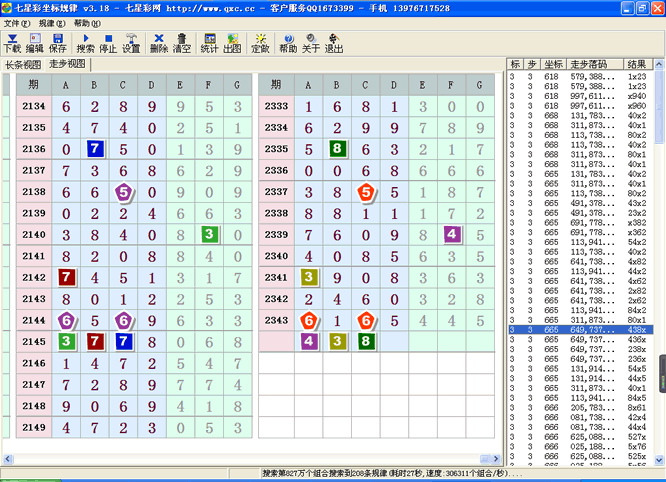Click purple square 4 in row 2339
Screen dimensions: 666x482
(452, 234)
